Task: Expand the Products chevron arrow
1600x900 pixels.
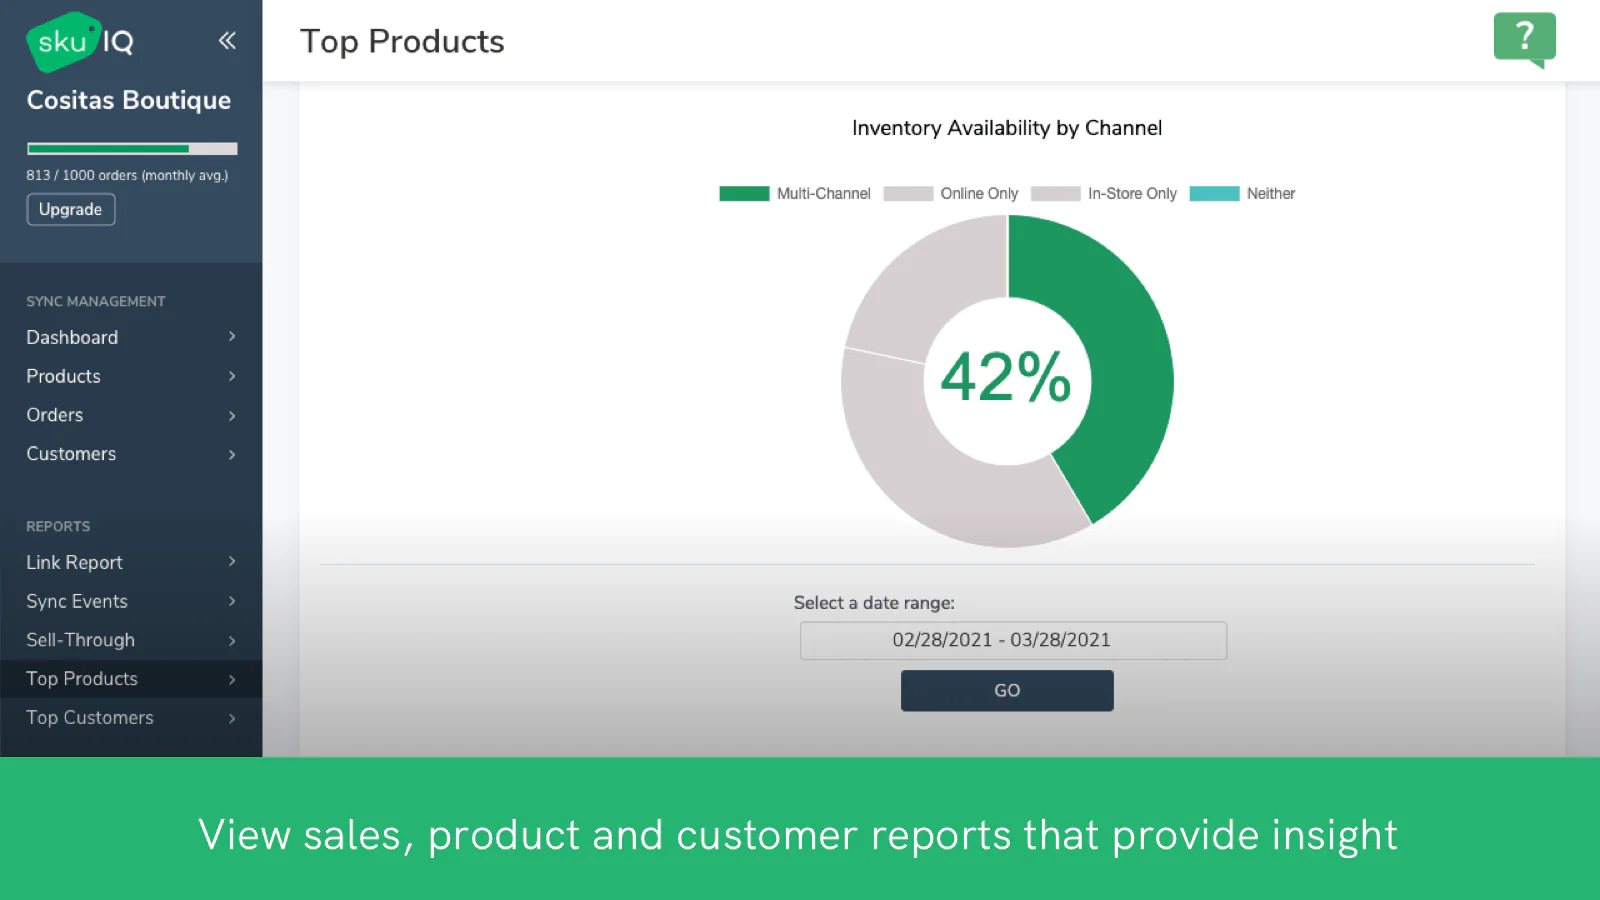Action: 232,376
